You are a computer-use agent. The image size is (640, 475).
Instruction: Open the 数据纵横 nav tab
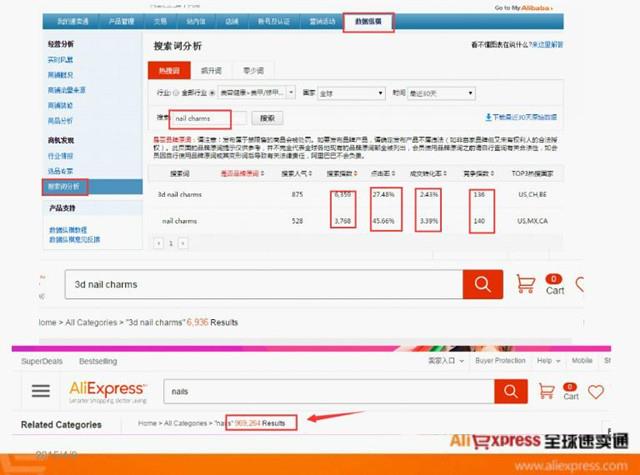(368, 22)
